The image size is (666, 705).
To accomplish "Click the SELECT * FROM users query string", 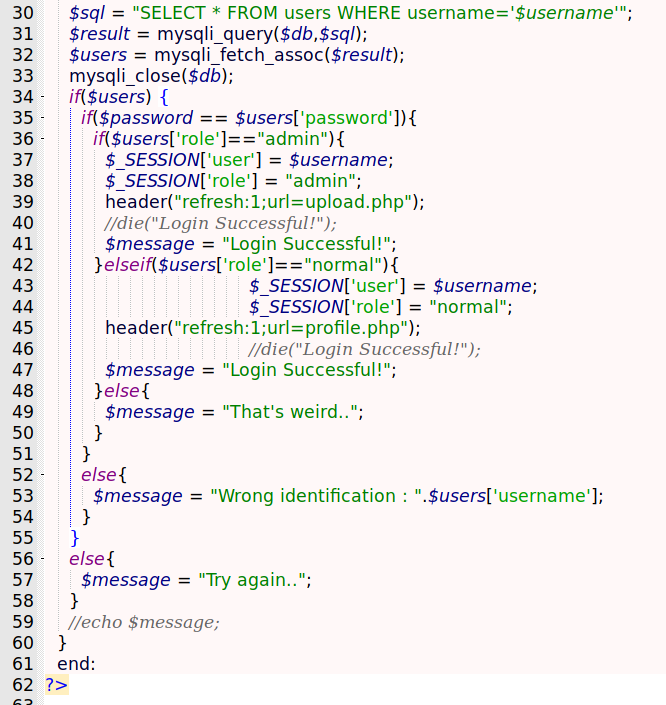I will (379, 13).
